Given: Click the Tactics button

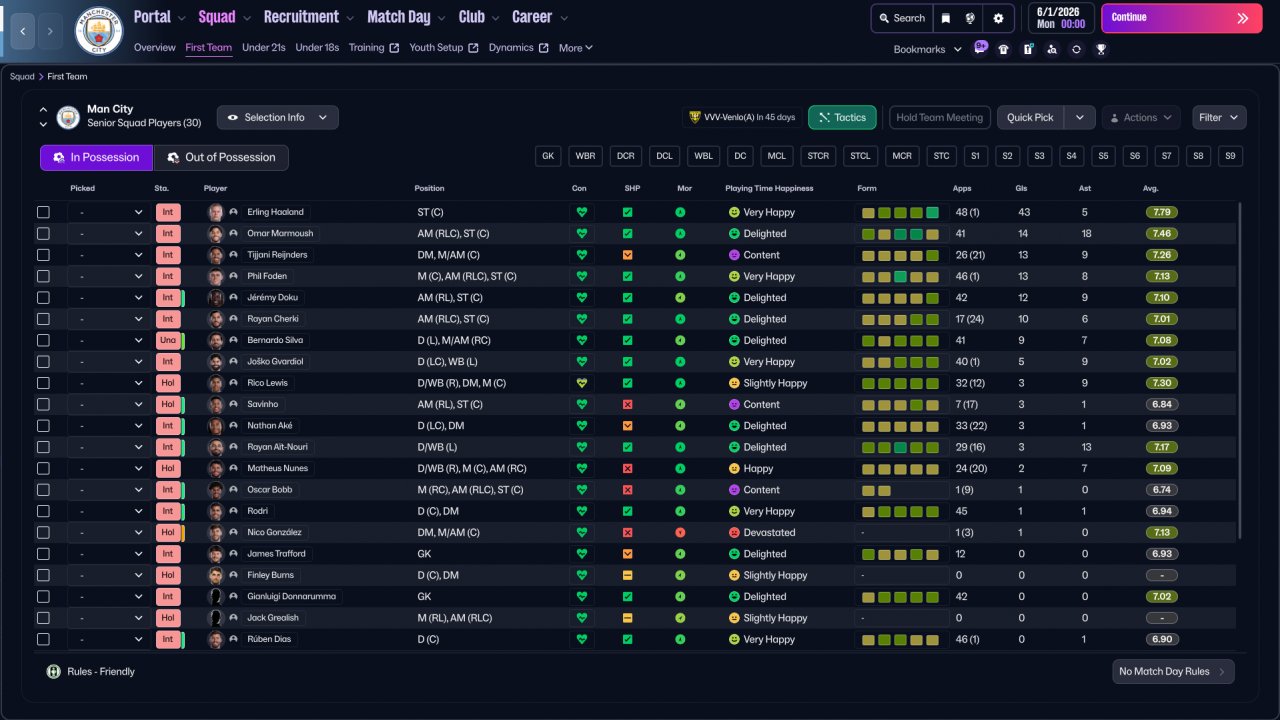Looking at the screenshot, I should coord(842,117).
